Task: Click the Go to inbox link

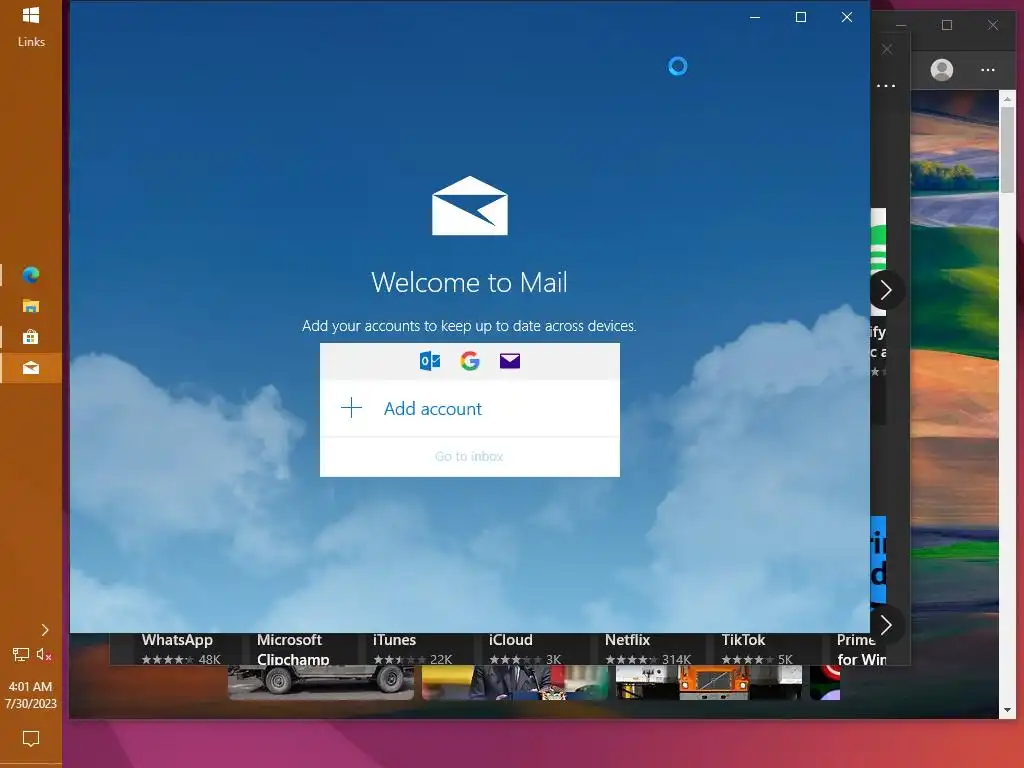Action: (469, 456)
